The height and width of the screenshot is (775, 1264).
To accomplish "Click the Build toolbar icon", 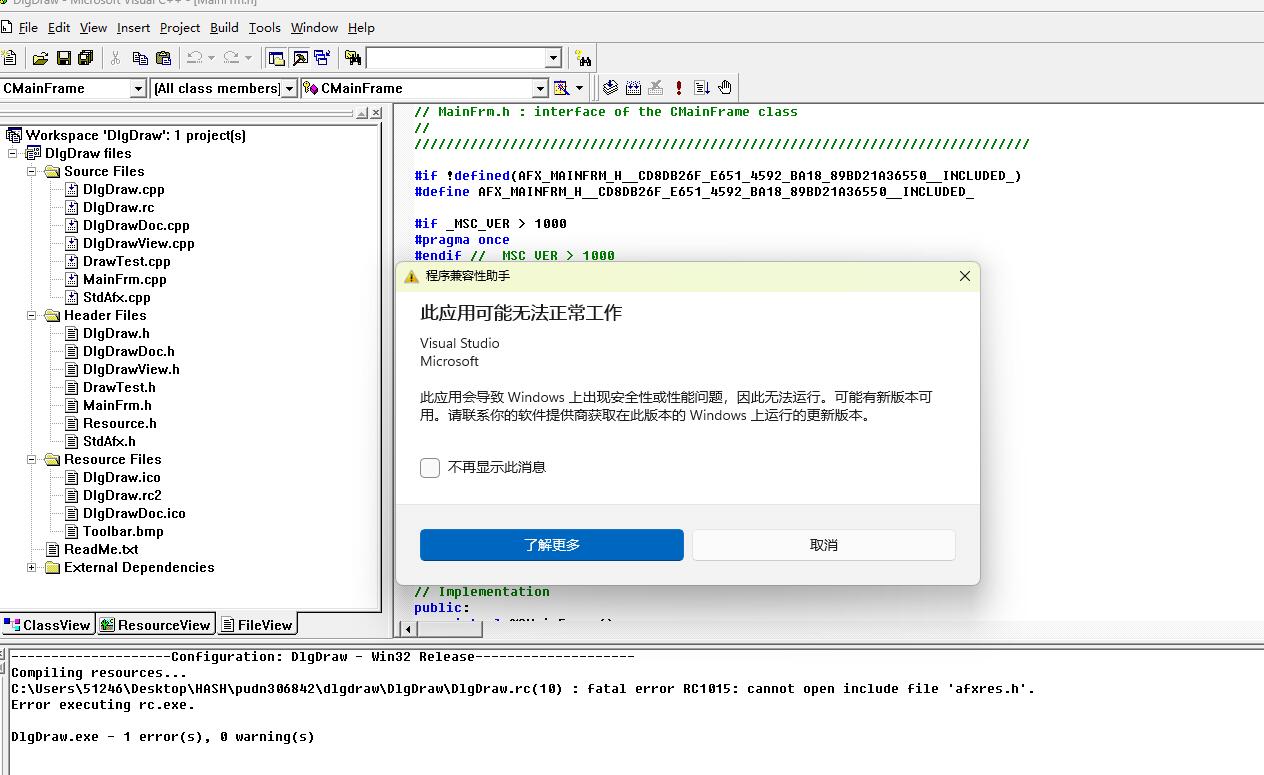I will click(x=633, y=88).
